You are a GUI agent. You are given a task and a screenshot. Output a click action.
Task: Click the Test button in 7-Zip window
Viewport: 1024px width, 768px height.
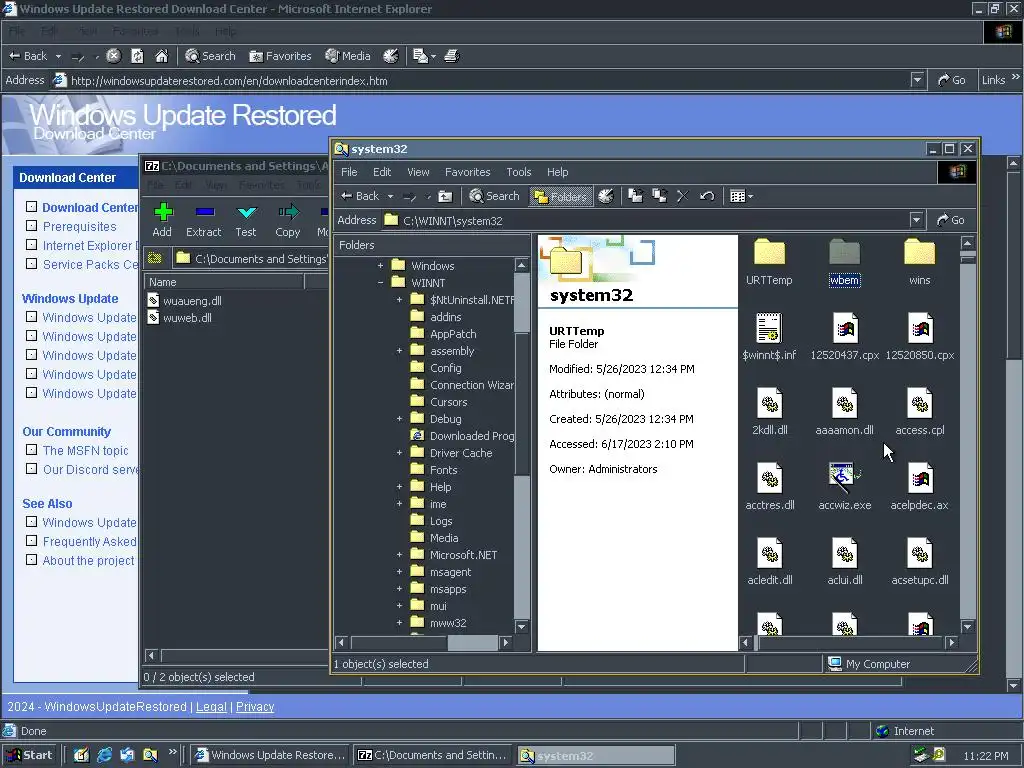click(x=246, y=221)
